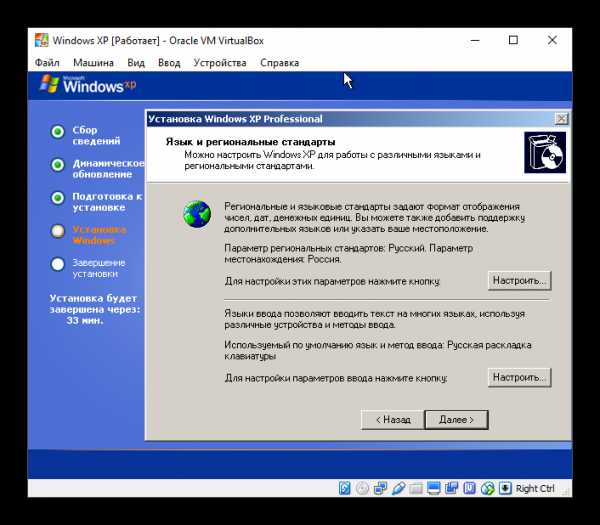
Task: Open the Устройства menu
Action: 220,62
